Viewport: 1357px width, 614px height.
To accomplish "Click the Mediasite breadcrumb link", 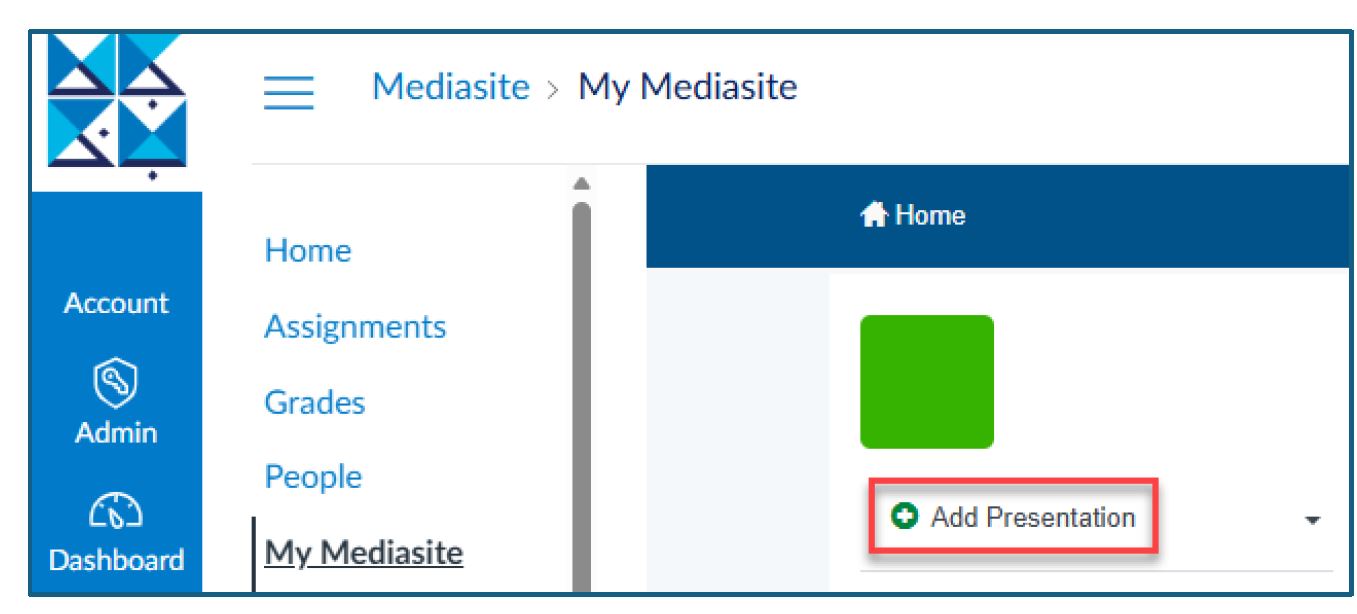I will point(450,87).
